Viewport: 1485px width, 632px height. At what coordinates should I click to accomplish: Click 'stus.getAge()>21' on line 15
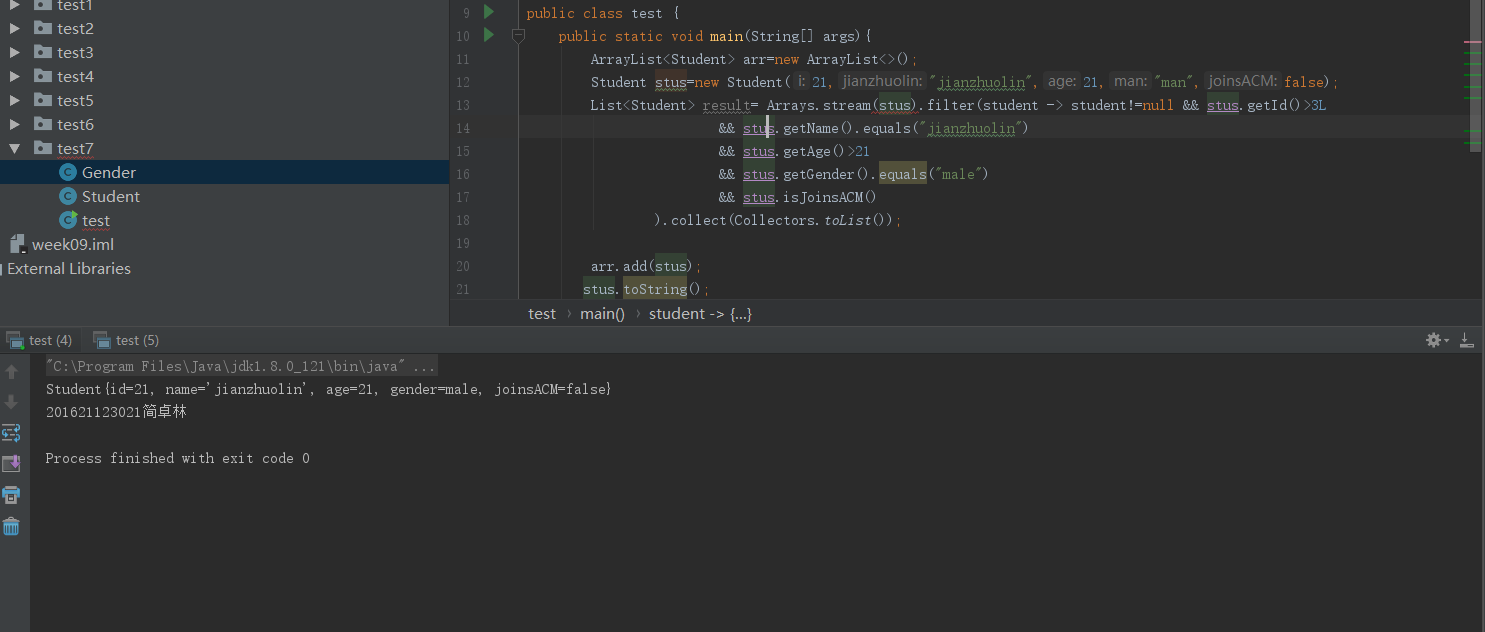tap(806, 151)
